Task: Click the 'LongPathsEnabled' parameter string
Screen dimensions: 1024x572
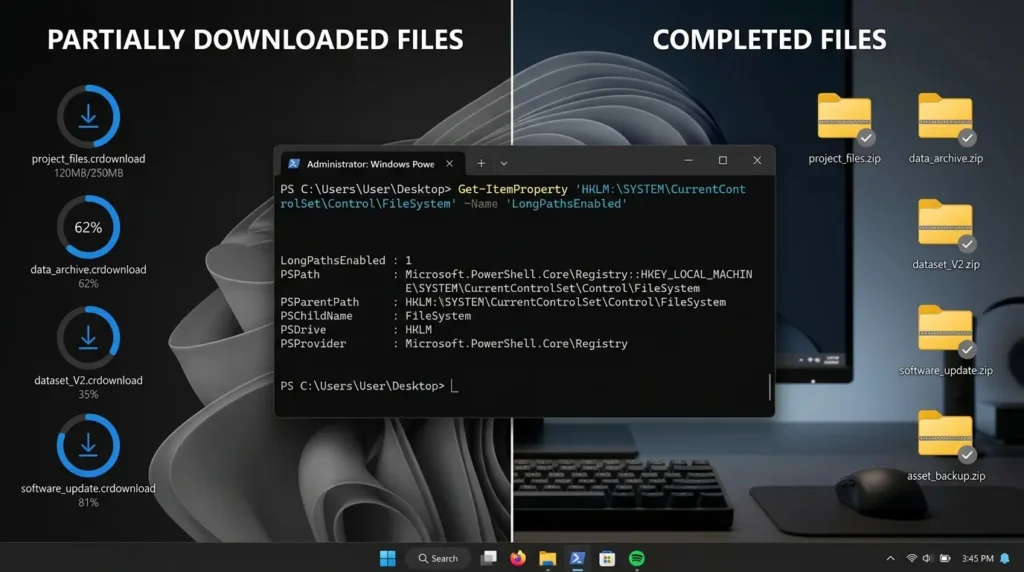Action: (566, 204)
